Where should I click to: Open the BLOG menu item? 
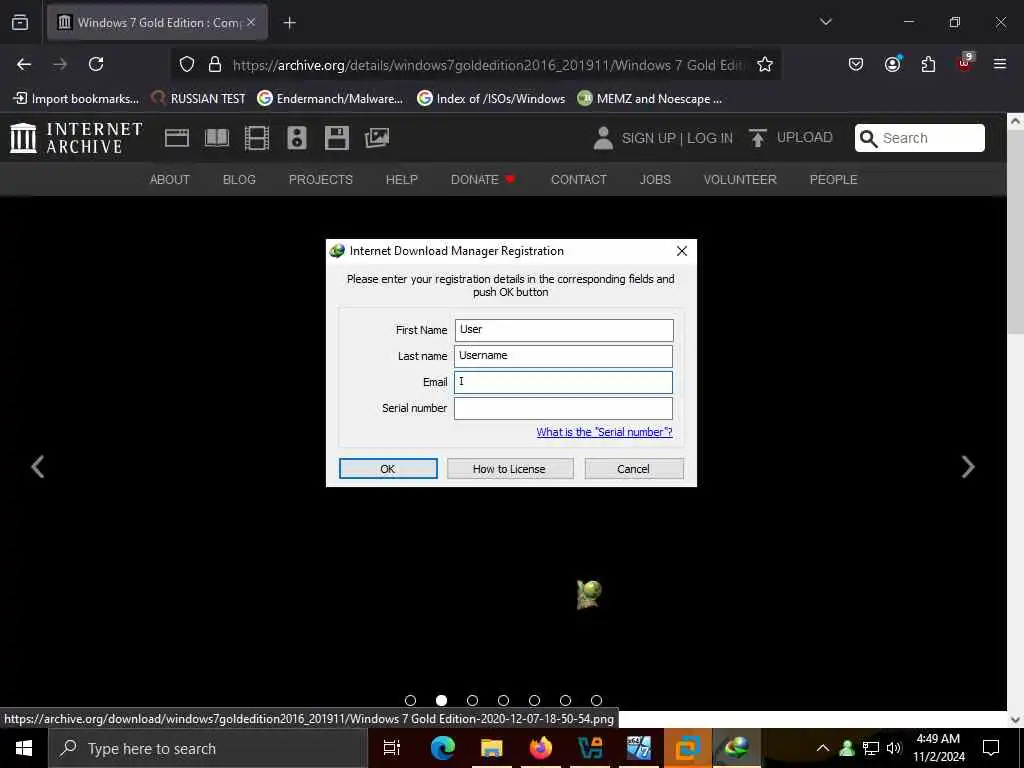click(x=239, y=180)
